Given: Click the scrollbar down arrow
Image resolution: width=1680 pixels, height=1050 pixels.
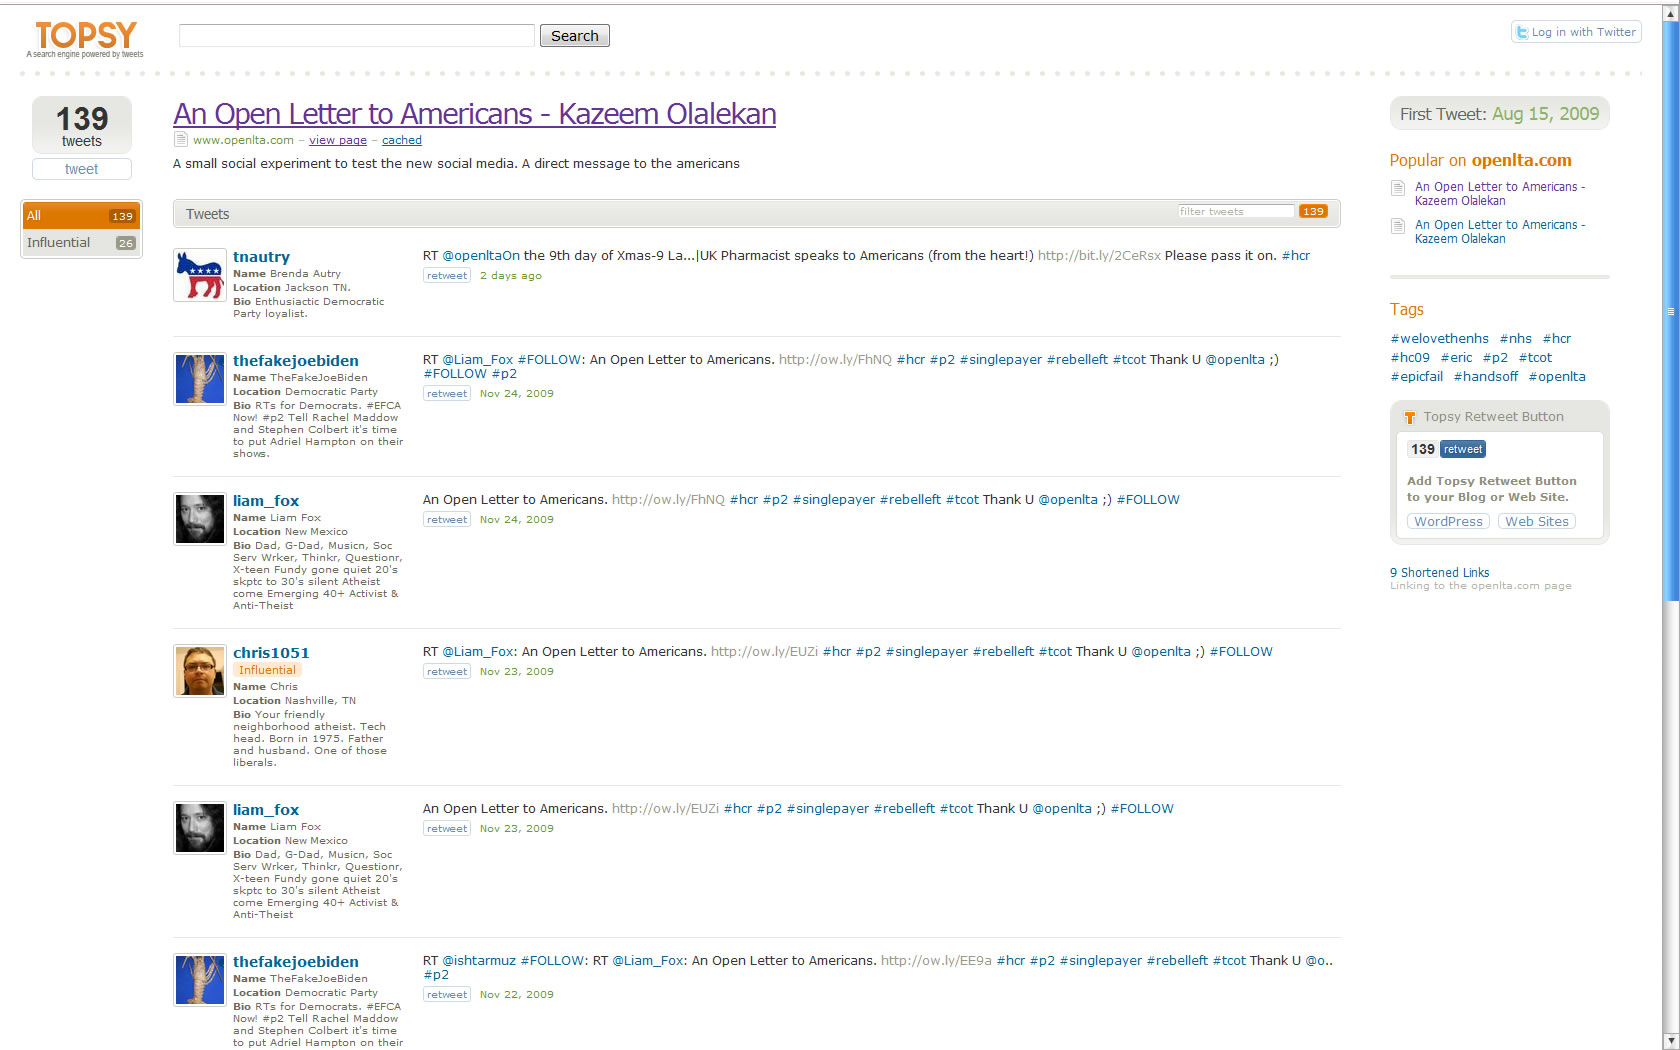Looking at the screenshot, I should coord(1670,1041).
